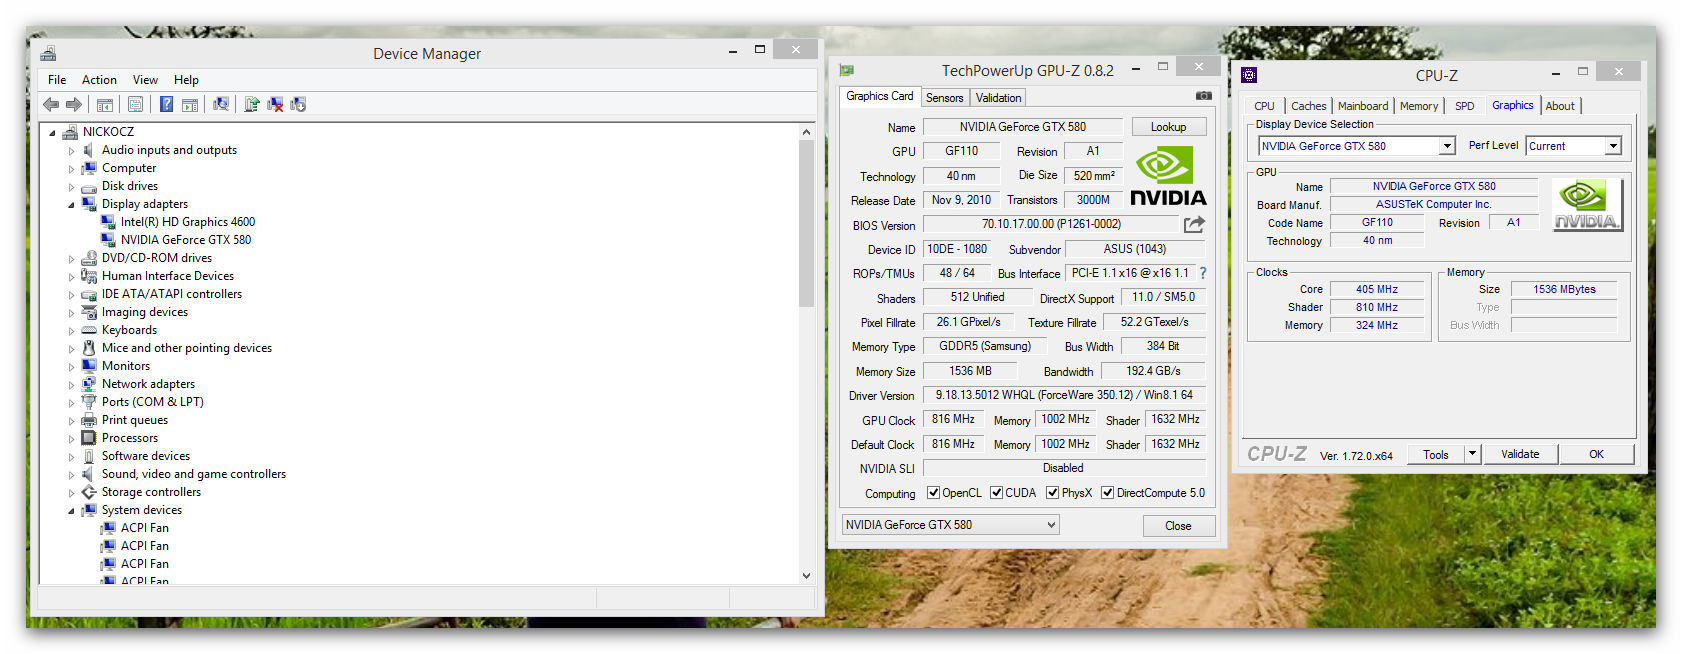Screen dimensions: 1682x654
Task: Click BIOS share/export arrow icon in GPU-Z
Action: pyautogui.click(x=1194, y=225)
